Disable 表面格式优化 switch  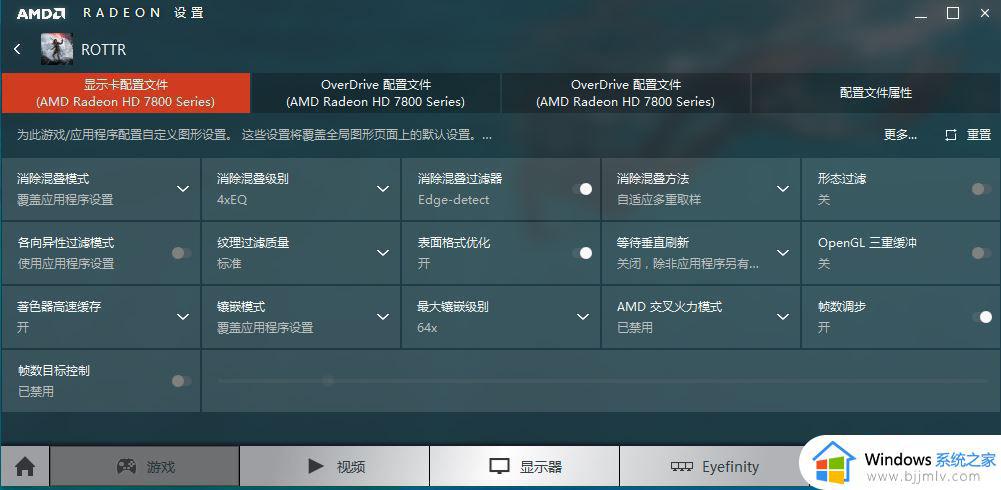(x=582, y=253)
